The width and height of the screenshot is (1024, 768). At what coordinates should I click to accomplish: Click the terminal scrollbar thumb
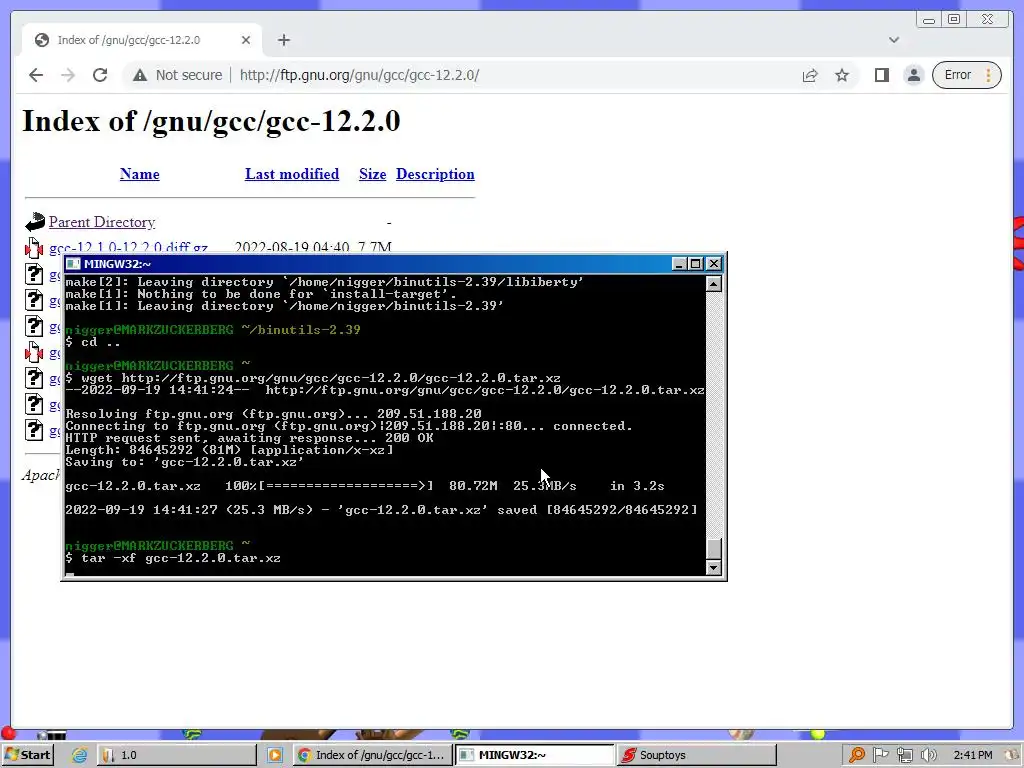(714, 548)
